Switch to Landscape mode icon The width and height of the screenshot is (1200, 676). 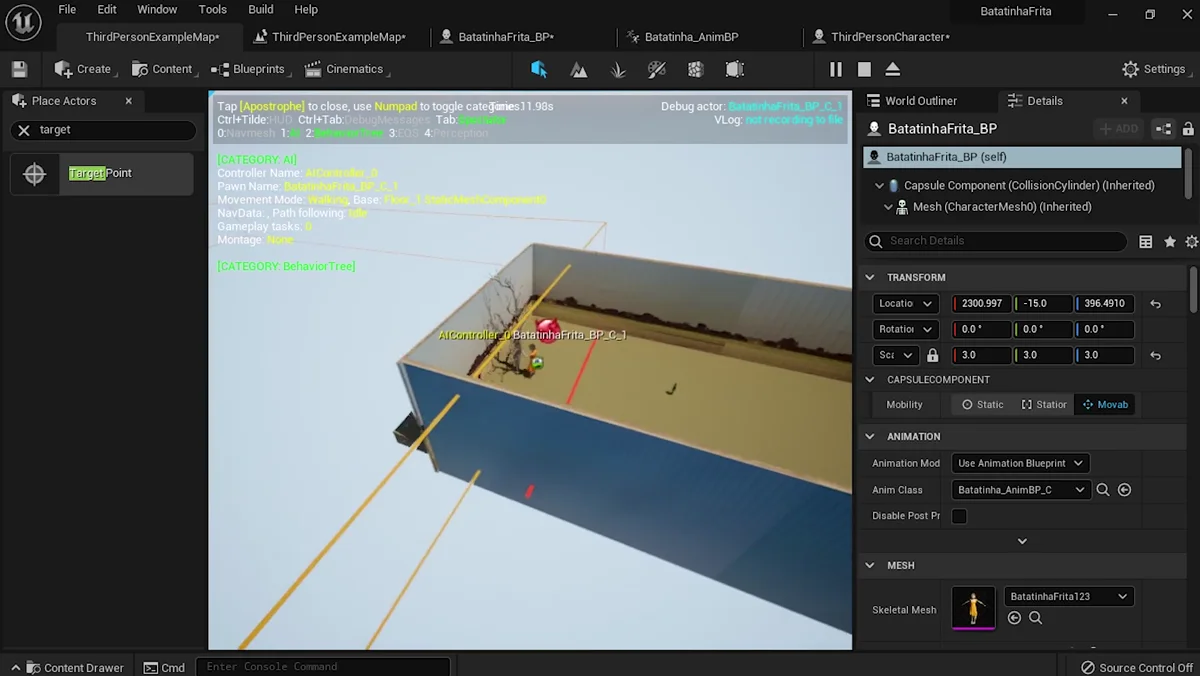click(579, 69)
